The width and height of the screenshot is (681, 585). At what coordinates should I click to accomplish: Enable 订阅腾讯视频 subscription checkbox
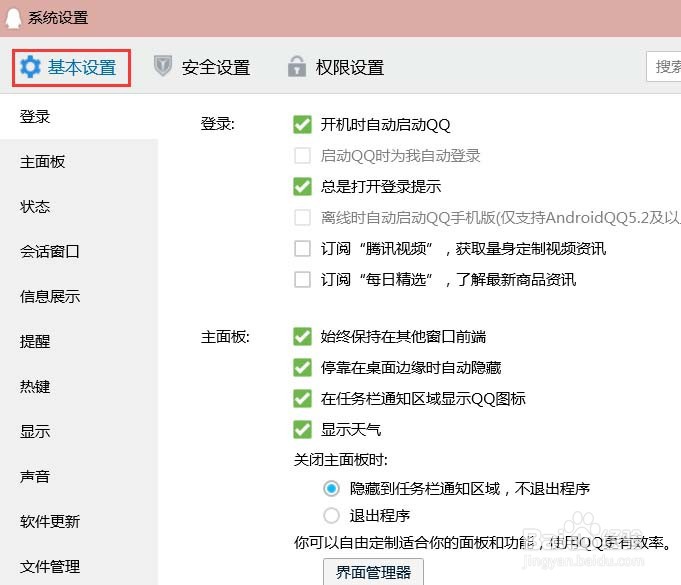tap(302, 249)
